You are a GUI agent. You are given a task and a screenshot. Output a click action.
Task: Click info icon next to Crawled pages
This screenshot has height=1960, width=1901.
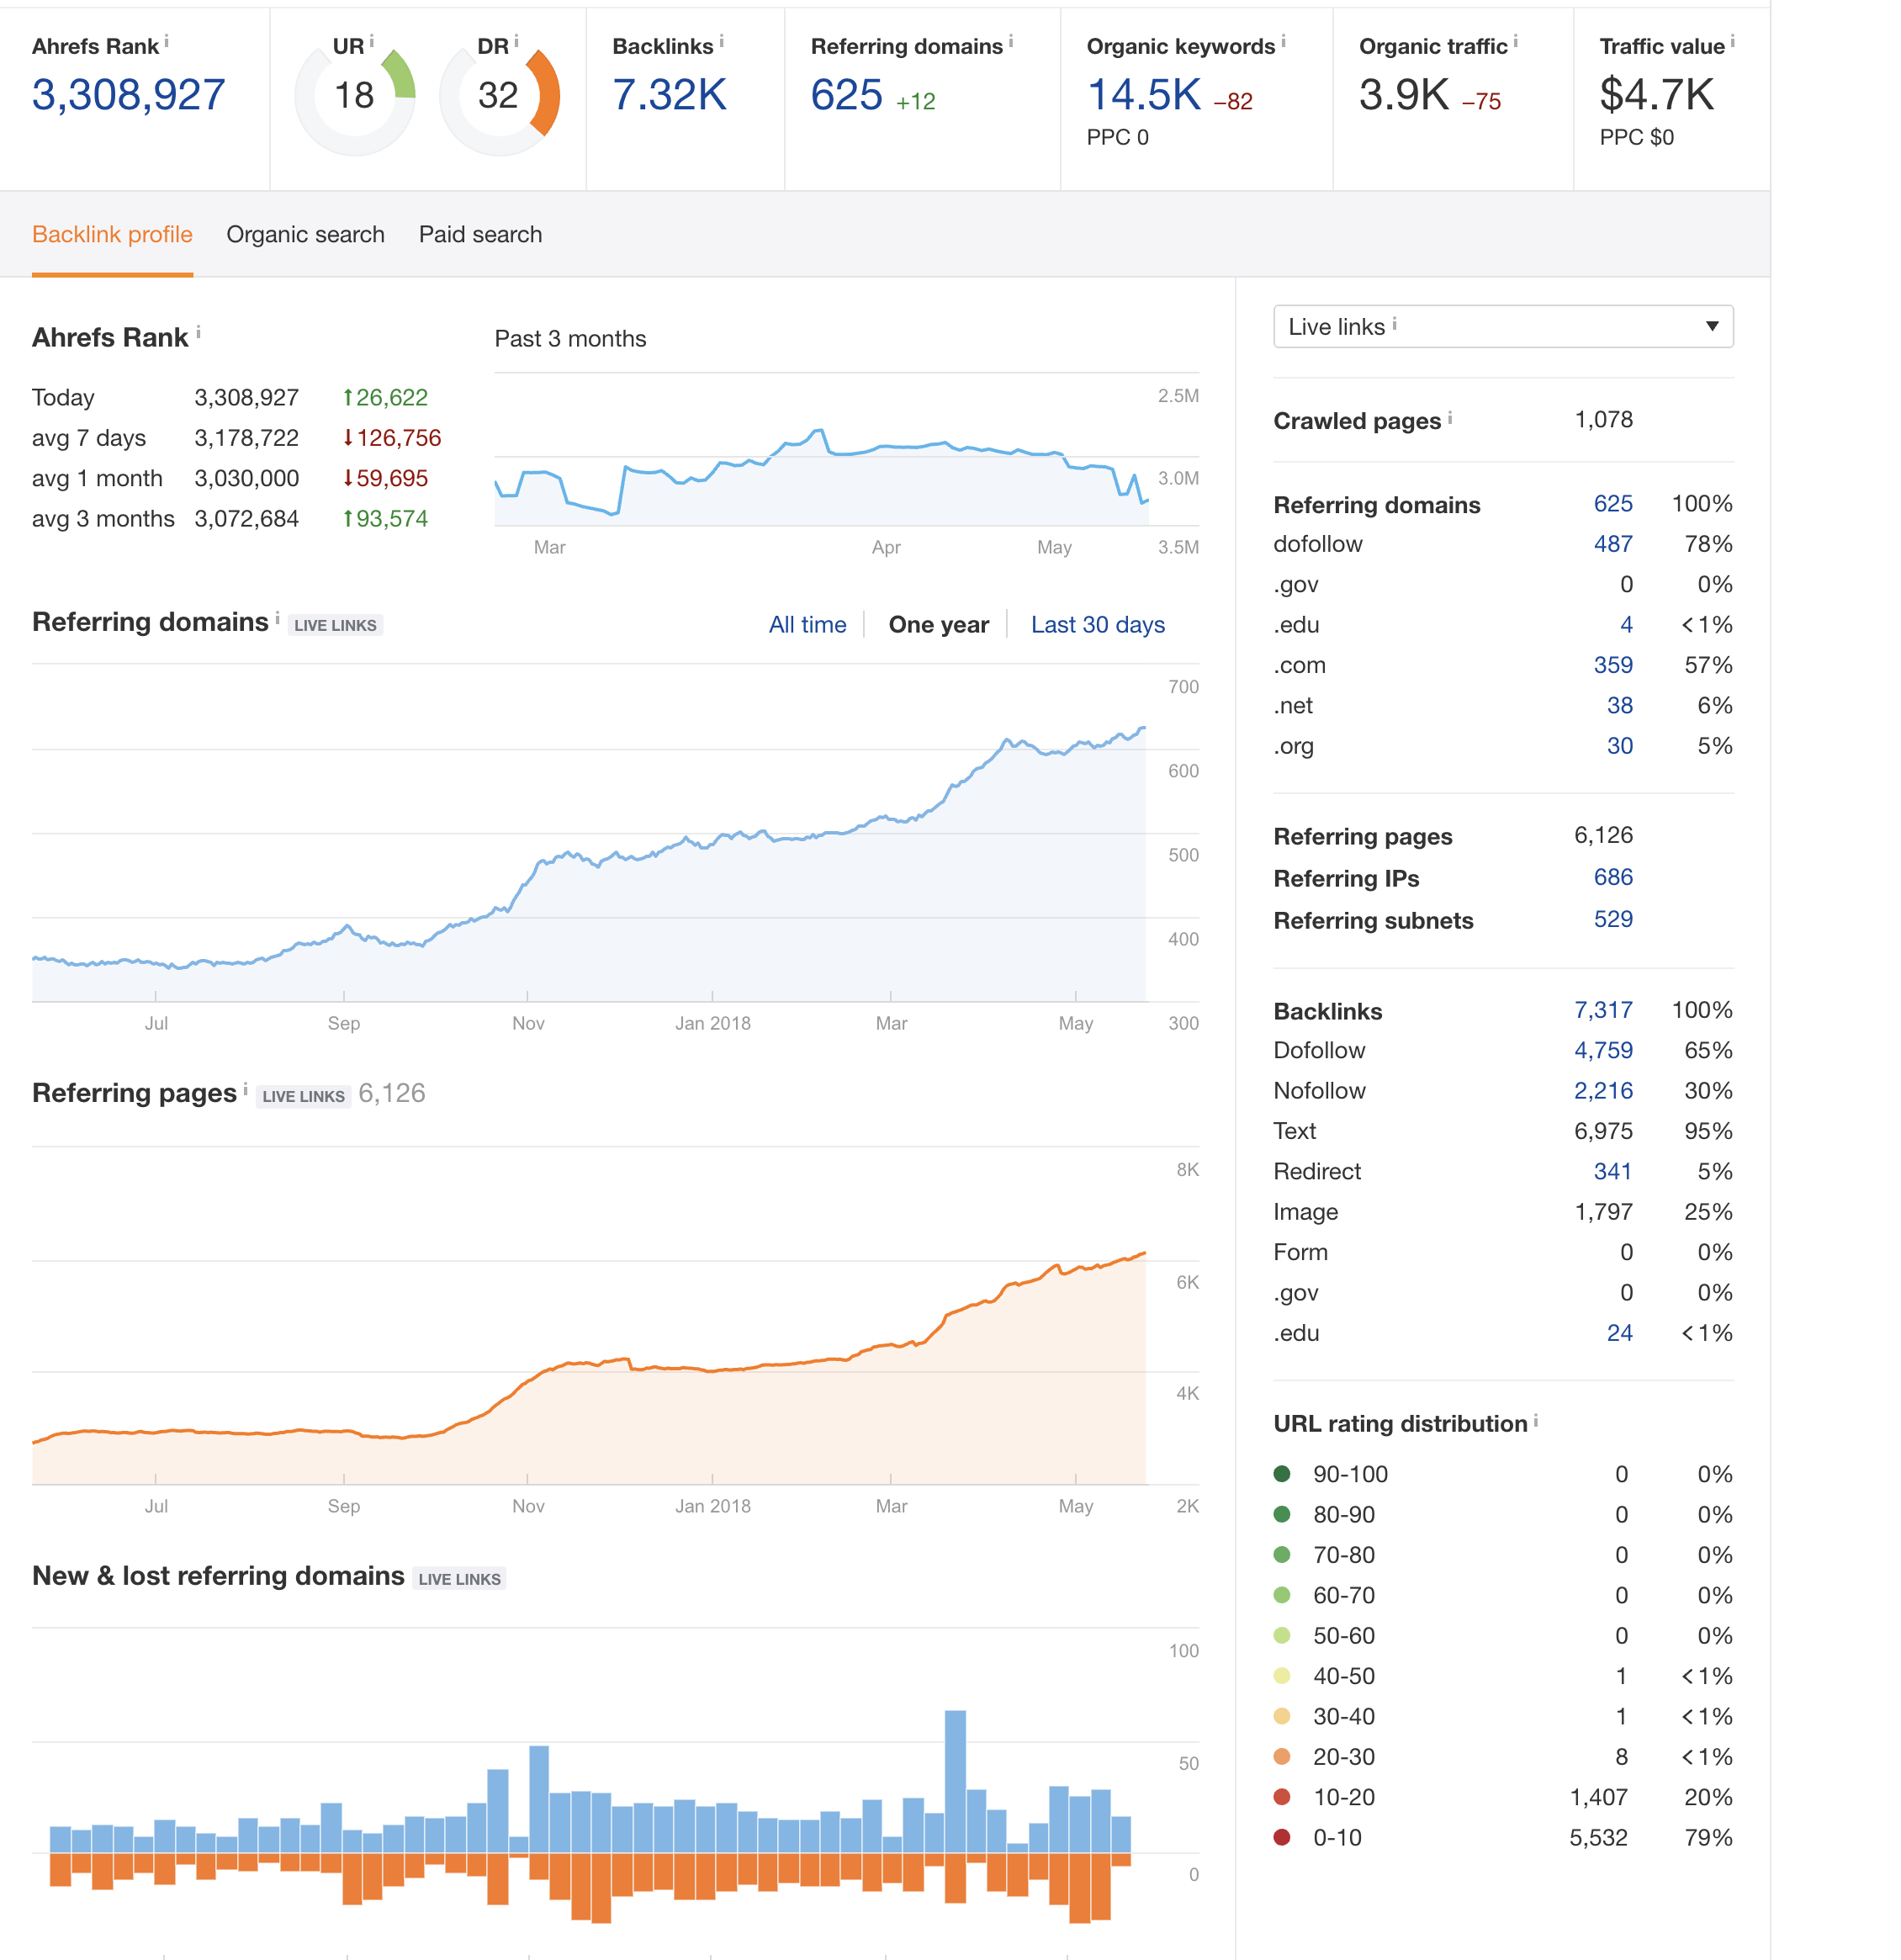coord(1450,418)
